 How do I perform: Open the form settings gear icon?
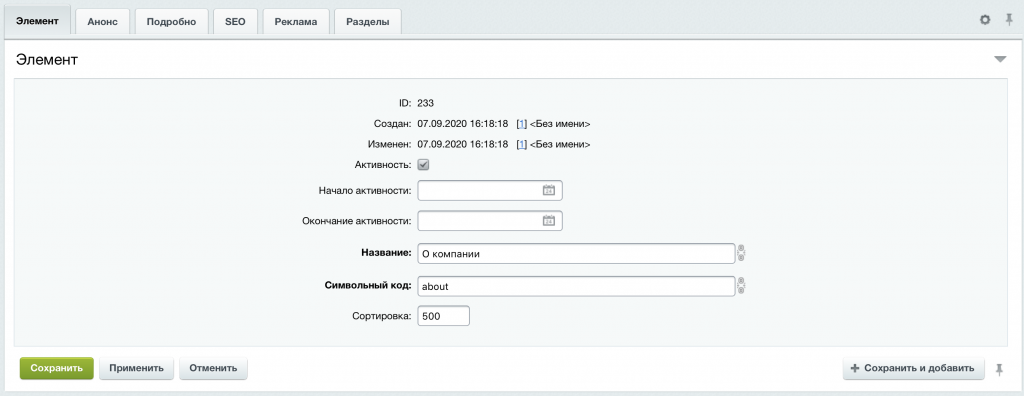point(985,20)
